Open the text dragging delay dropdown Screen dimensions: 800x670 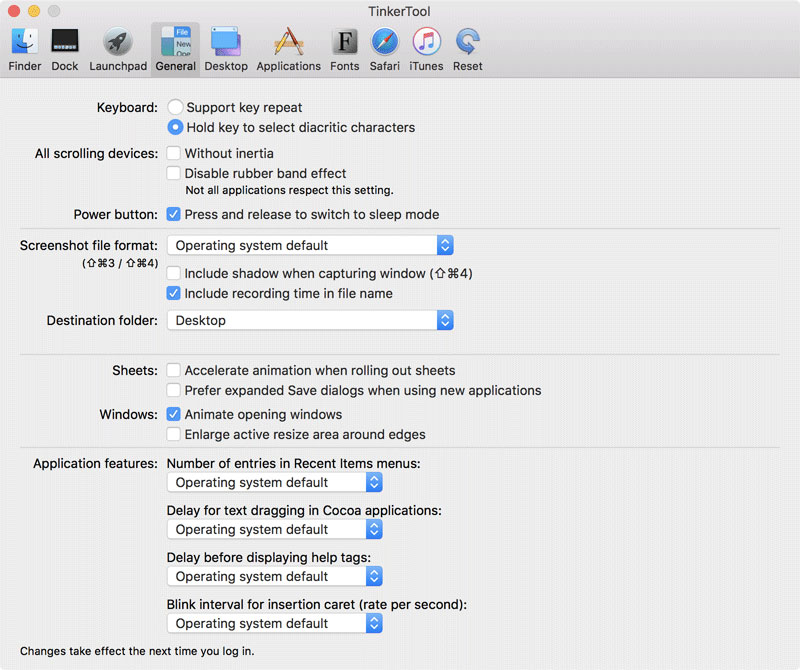coord(274,530)
